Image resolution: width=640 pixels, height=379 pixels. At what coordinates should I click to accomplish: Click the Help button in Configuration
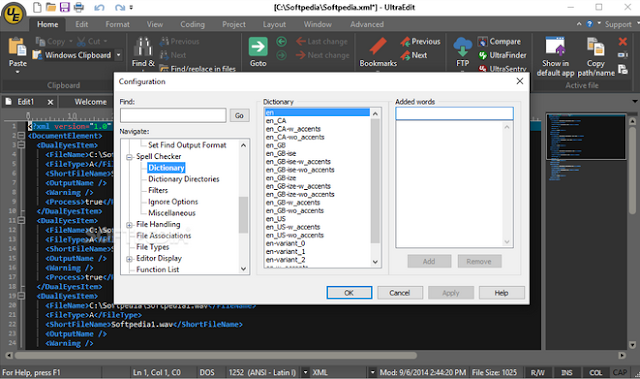pos(502,293)
